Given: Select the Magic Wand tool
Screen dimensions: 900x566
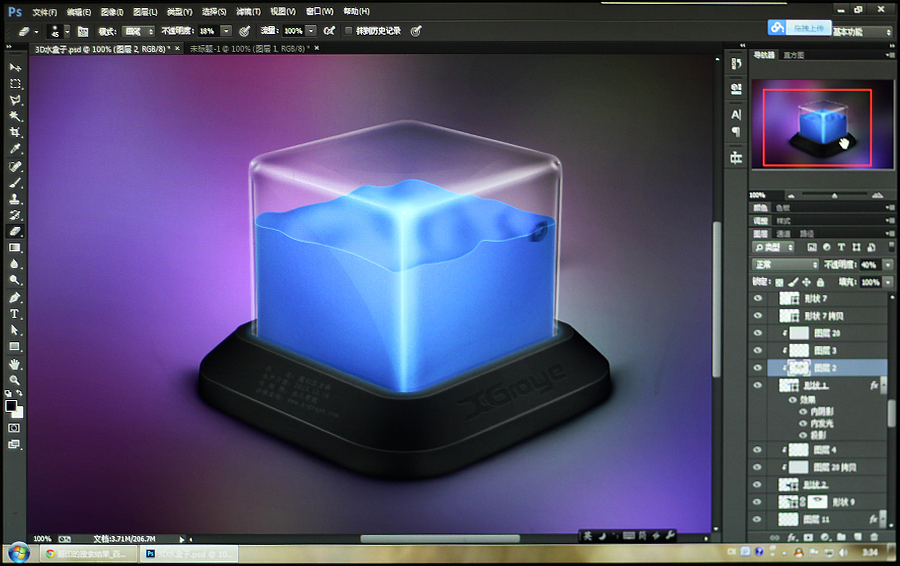Looking at the screenshot, I should click(15, 116).
